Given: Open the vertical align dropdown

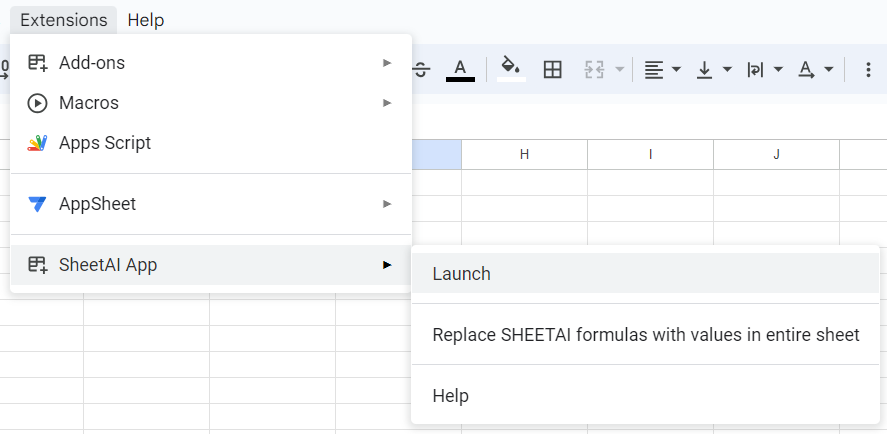Looking at the screenshot, I should pyautogui.click(x=714, y=70).
